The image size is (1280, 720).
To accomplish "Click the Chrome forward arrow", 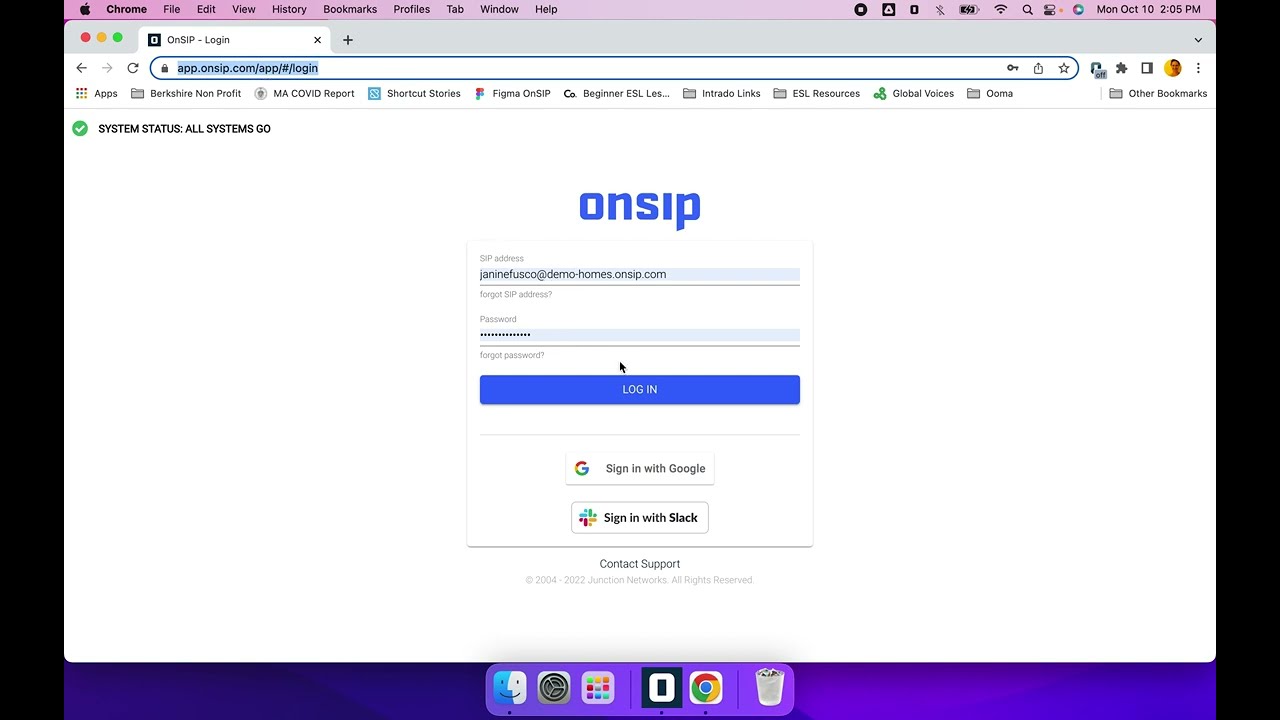I will click(x=107, y=68).
